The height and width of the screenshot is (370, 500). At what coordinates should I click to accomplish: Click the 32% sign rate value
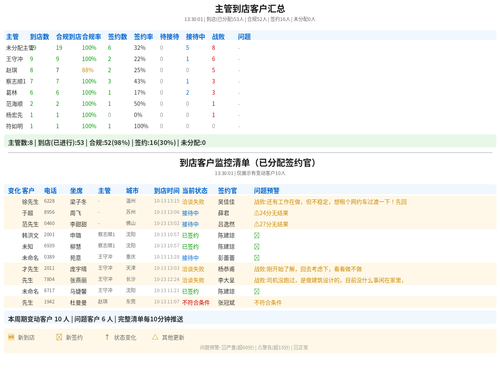click(140, 48)
